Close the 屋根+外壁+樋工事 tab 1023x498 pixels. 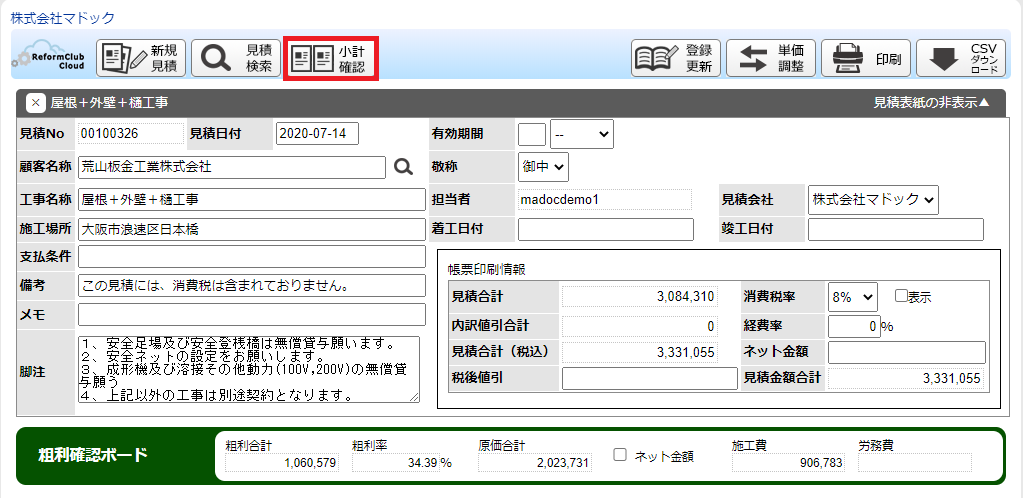(x=35, y=102)
